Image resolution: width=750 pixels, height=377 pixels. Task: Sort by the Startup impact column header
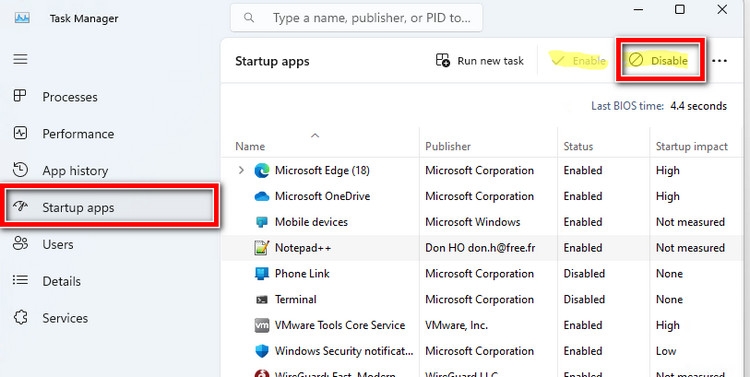(x=691, y=146)
